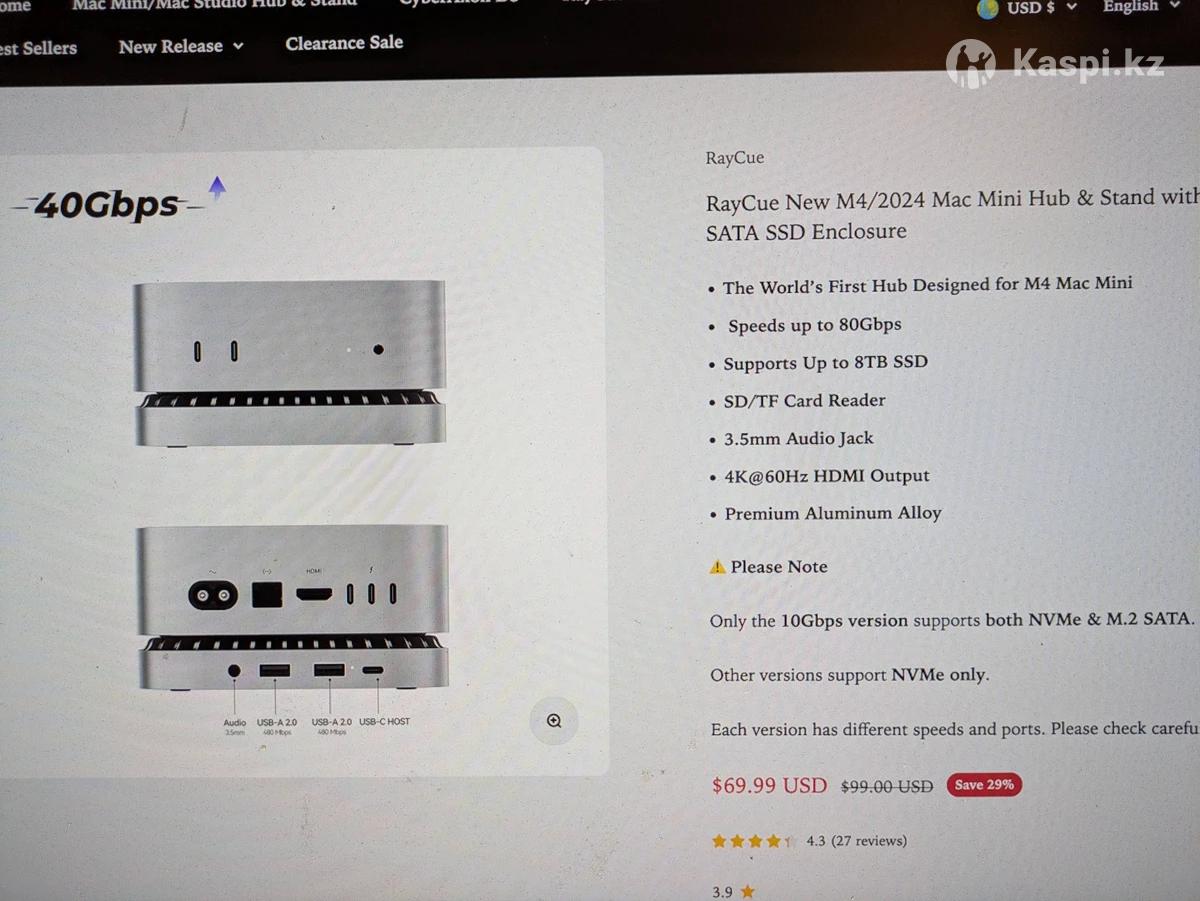Click the yellow warning icon beside Please Note
Viewport: 1200px width, 901px height.
tap(717, 567)
